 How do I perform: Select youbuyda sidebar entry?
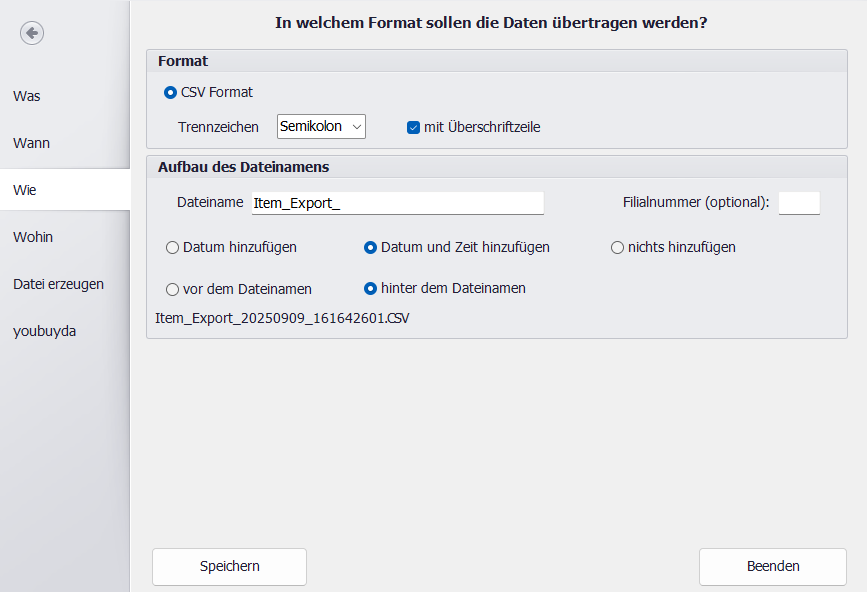(44, 331)
